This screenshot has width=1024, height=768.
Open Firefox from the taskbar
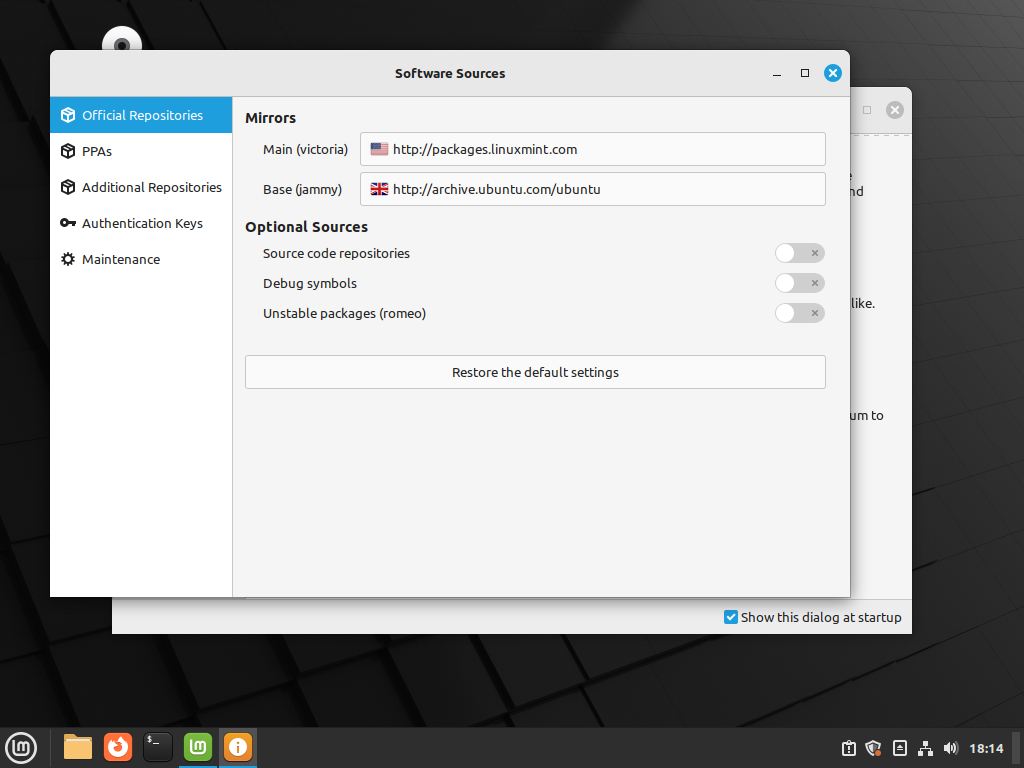118,746
